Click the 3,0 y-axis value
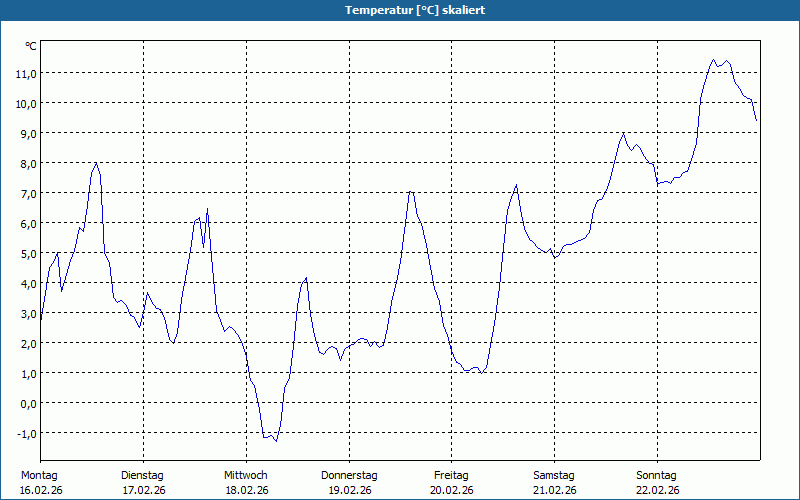800x500 pixels. point(28,314)
